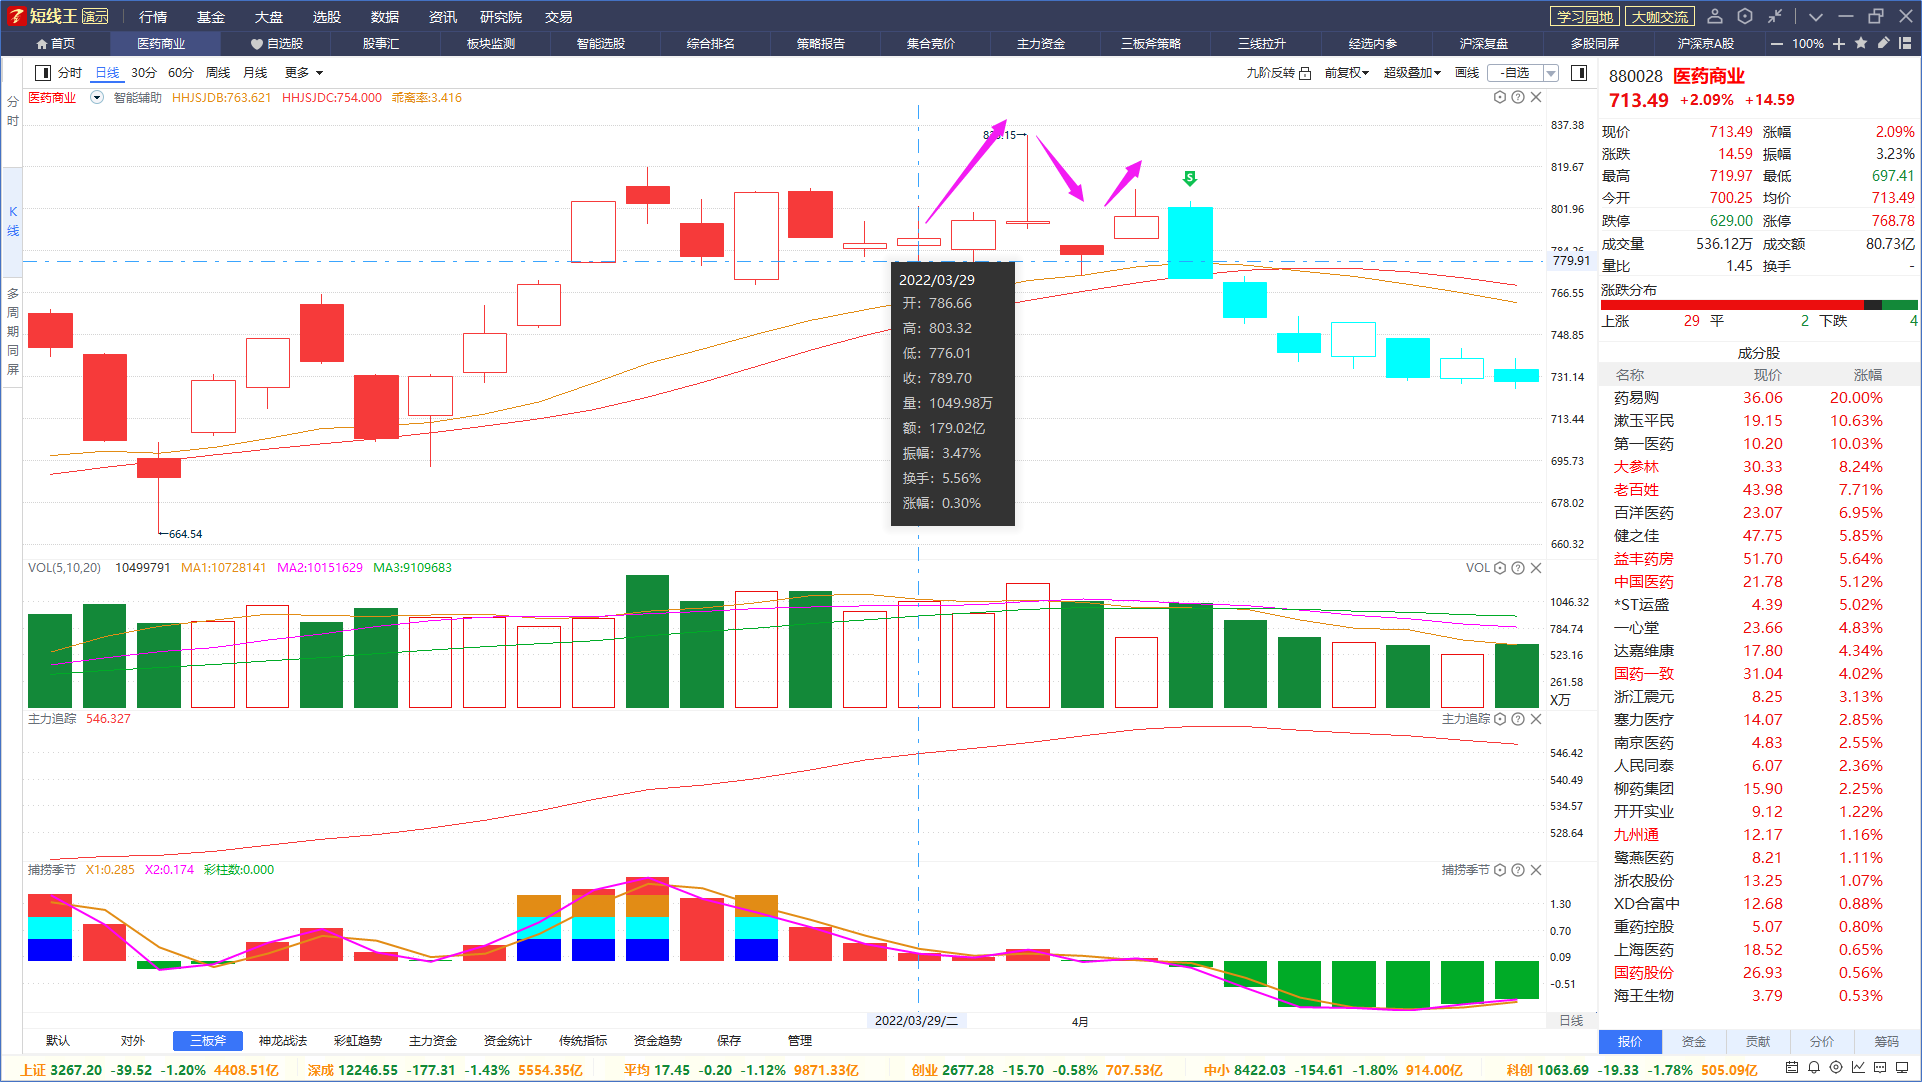Image resolution: width=1922 pixels, height=1082 pixels.
Task: Select the 药易购 stock row
Action: (x=1760, y=398)
